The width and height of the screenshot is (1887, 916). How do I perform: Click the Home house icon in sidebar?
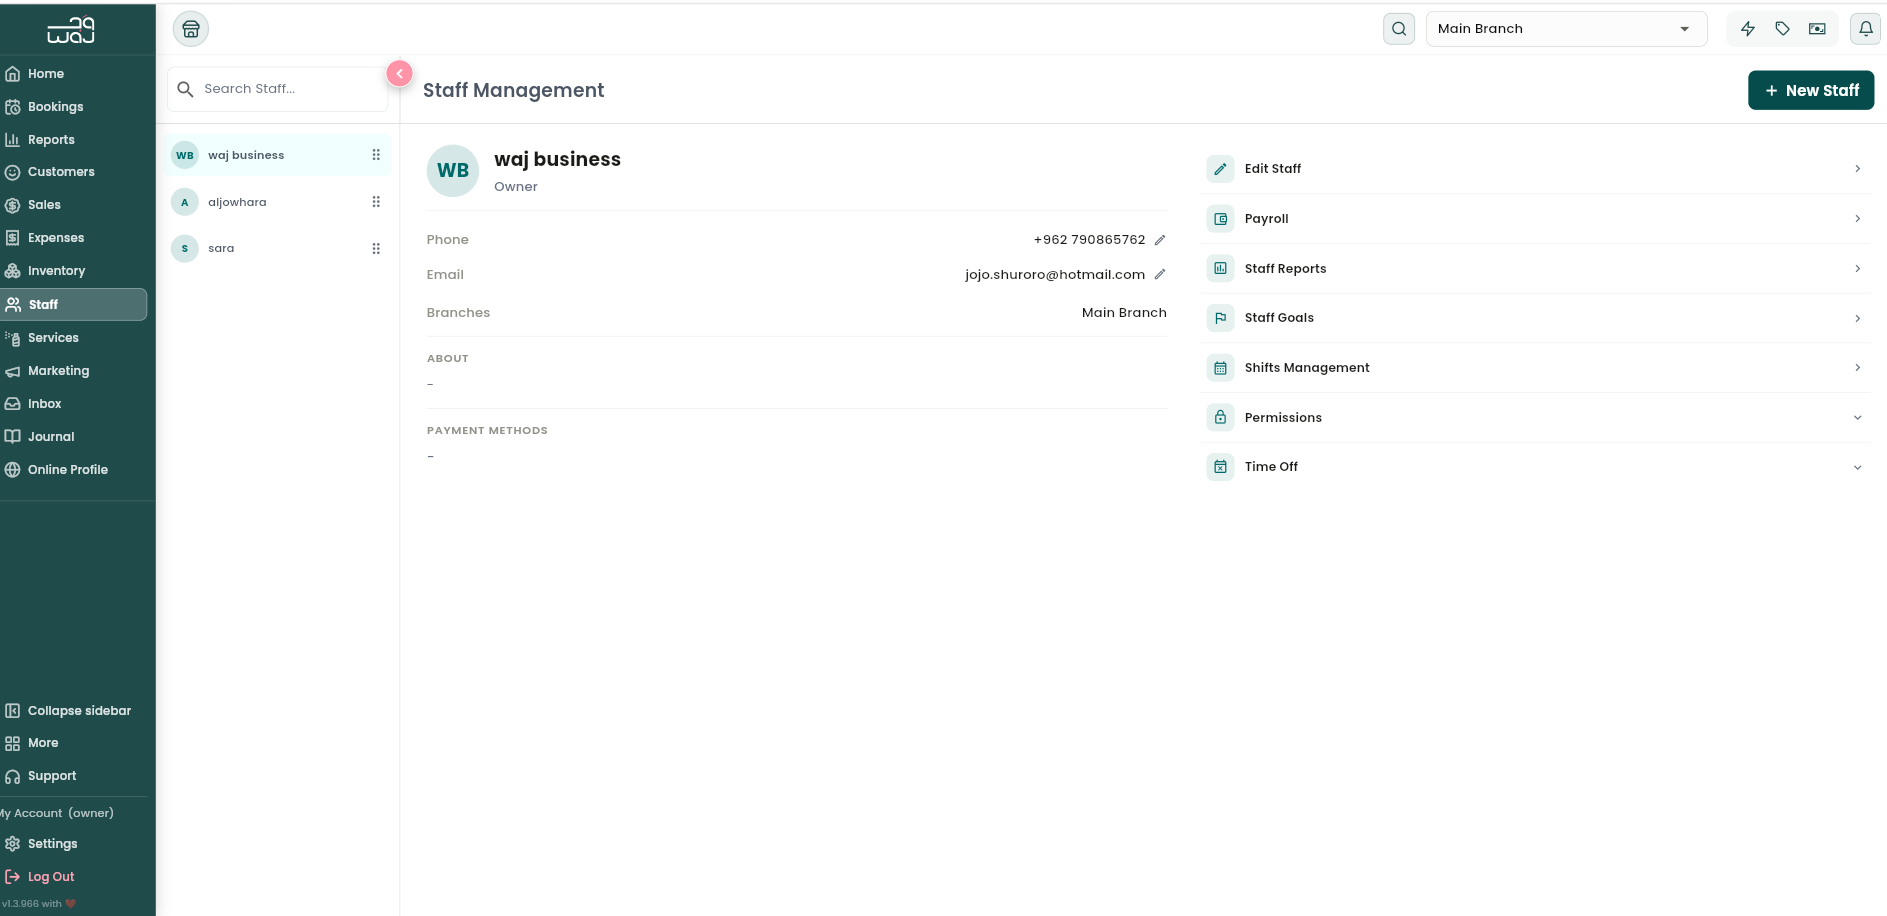13,74
